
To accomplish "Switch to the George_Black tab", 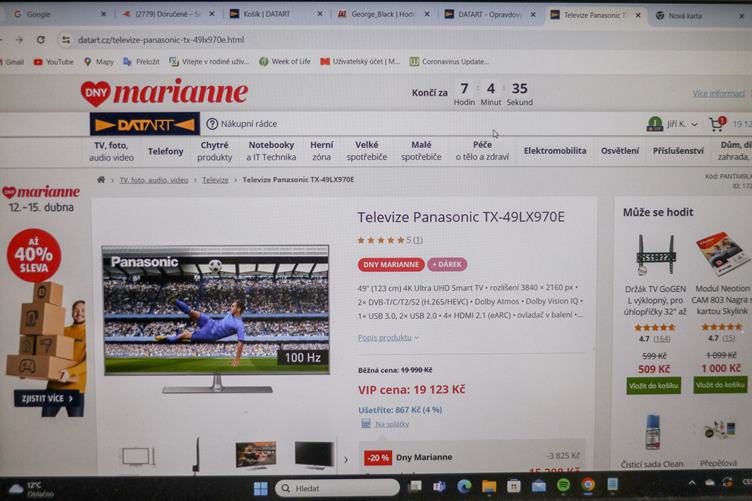I will pos(382,14).
